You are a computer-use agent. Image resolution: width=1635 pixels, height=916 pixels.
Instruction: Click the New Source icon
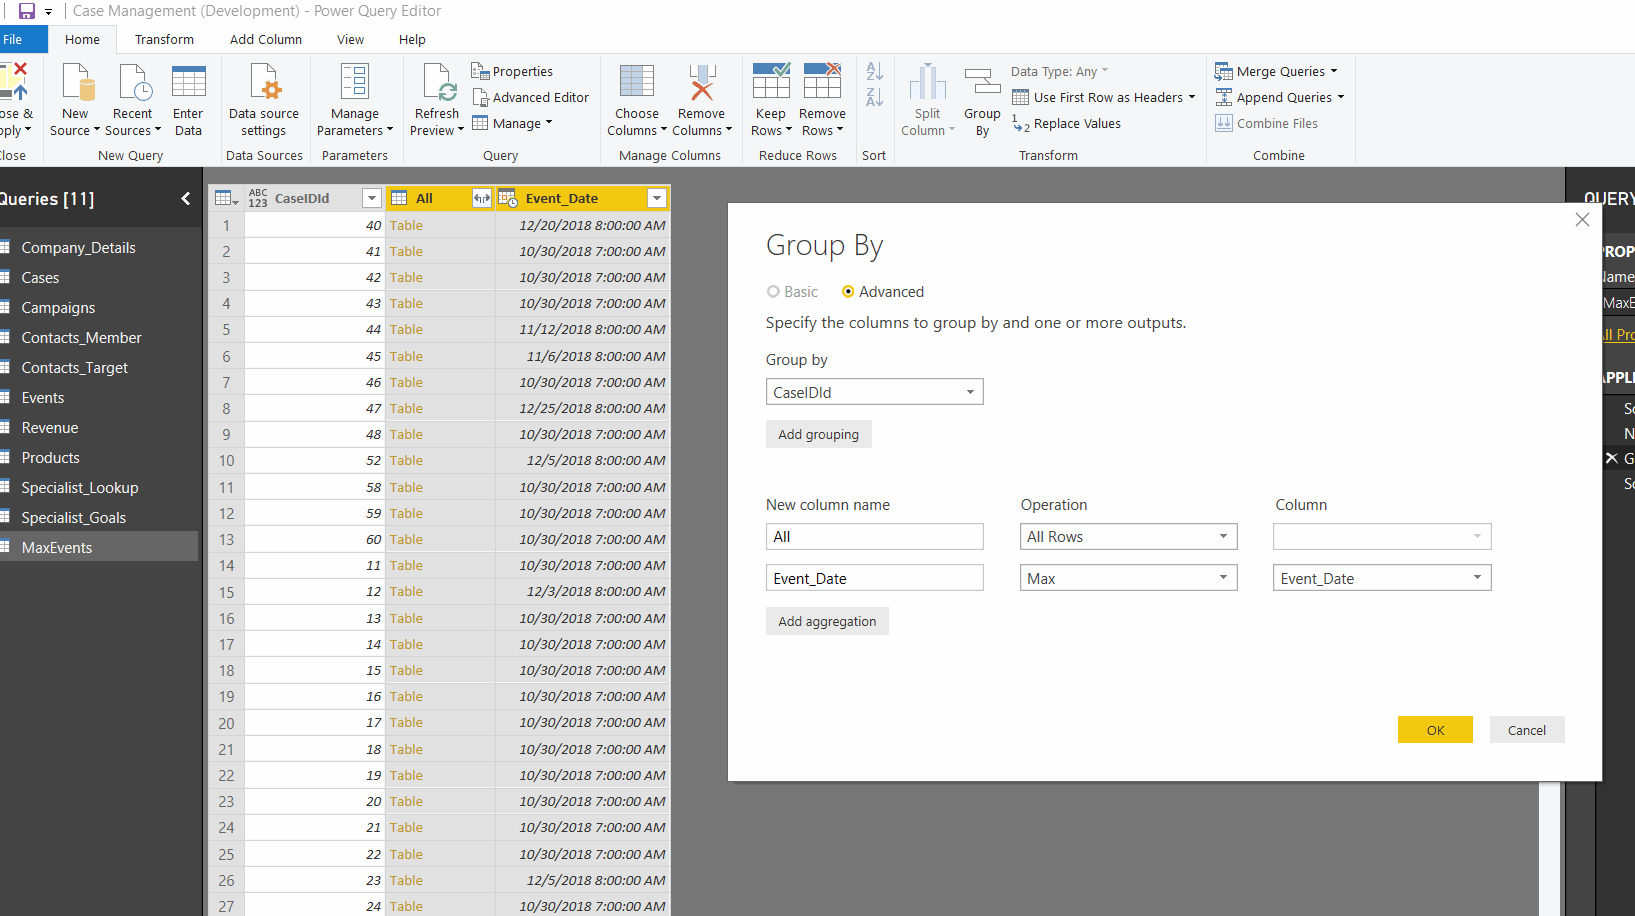77,83
